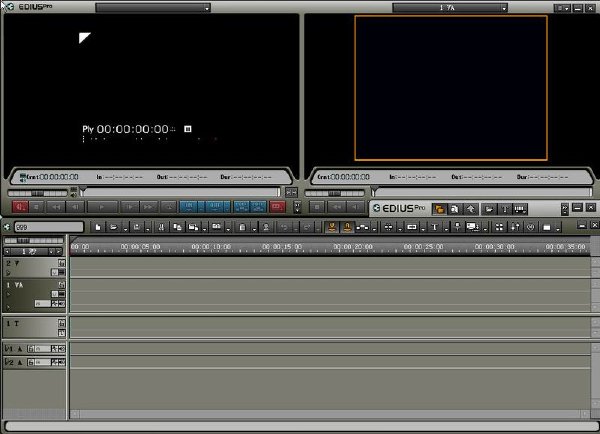
Task: Paste at cursor with the paste icon
Action: click(x=193, y=227)
